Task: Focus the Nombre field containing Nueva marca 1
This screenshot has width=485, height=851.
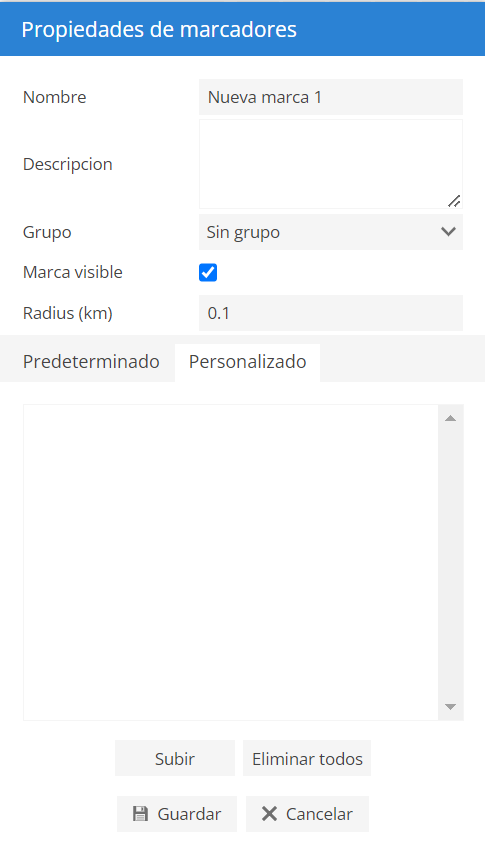Action: click(331, 97)
